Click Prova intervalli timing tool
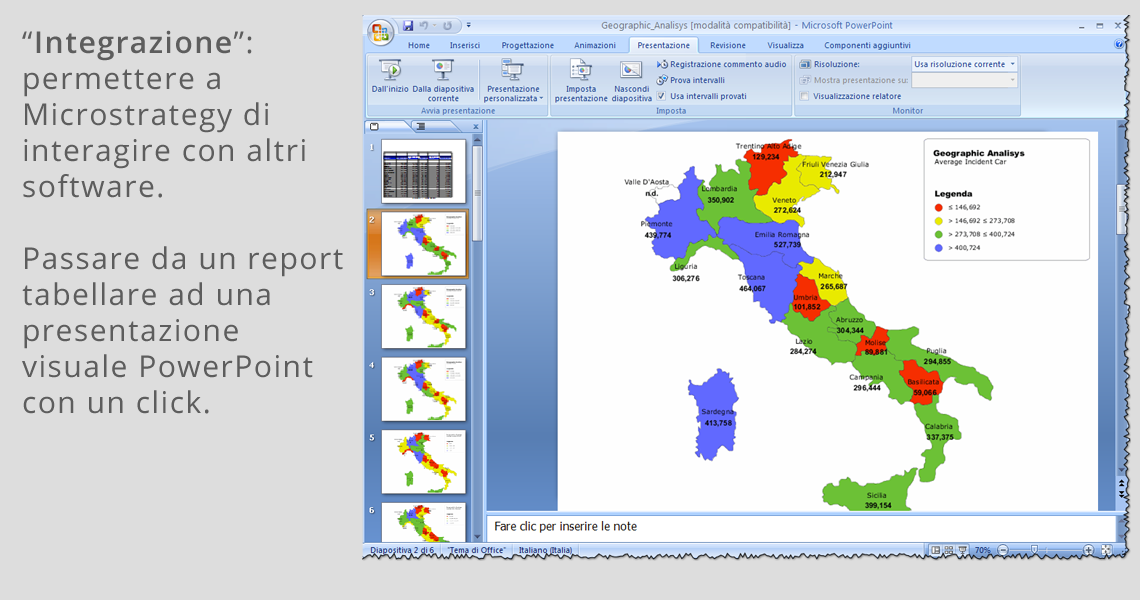Screen dimensions: 1140x600 (x=697, y=80)
